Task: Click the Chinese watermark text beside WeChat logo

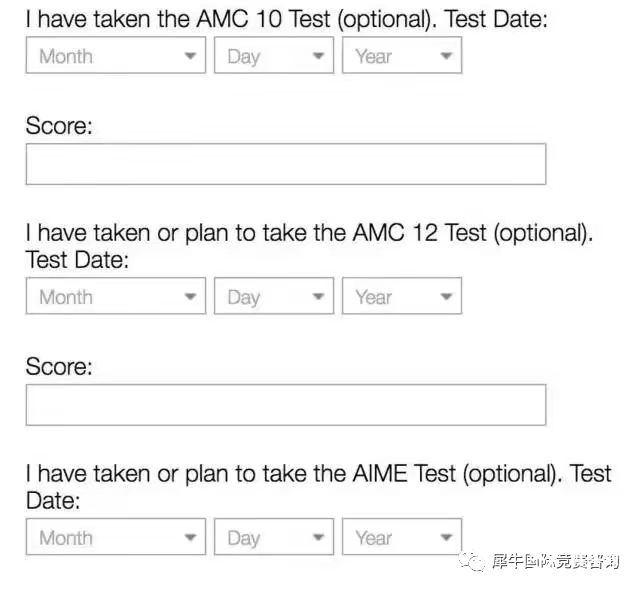Action: click(x=555, y=562)
